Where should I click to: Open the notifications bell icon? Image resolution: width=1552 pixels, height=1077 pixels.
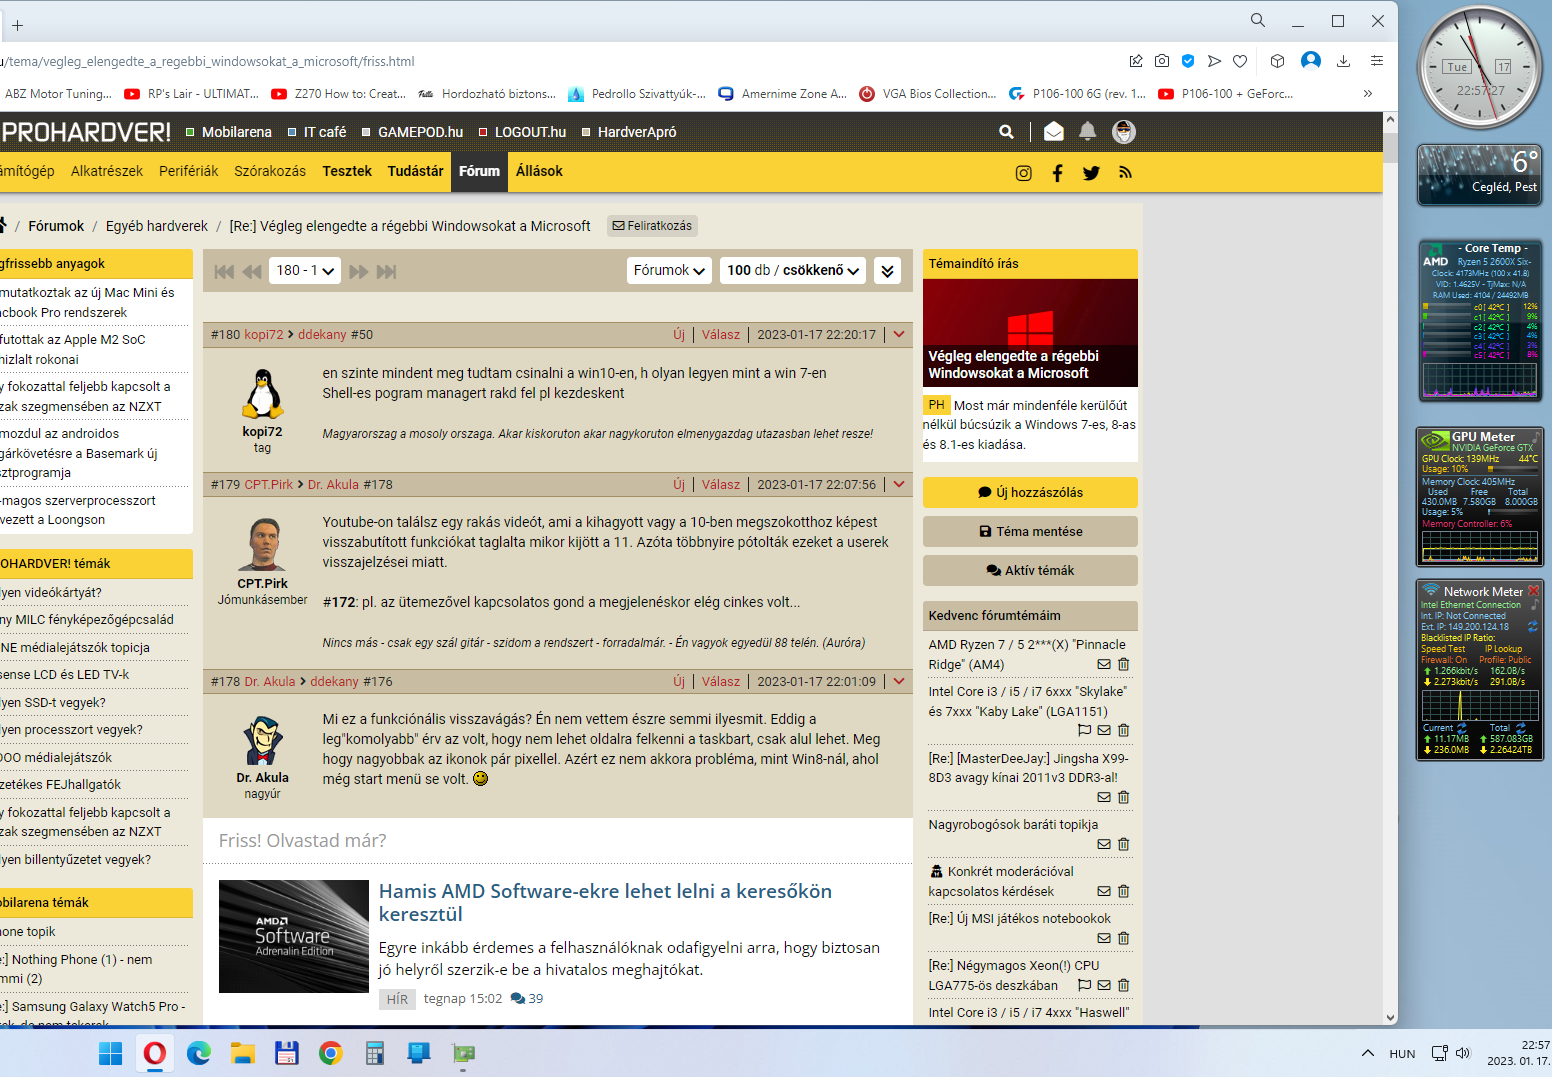1088,131
